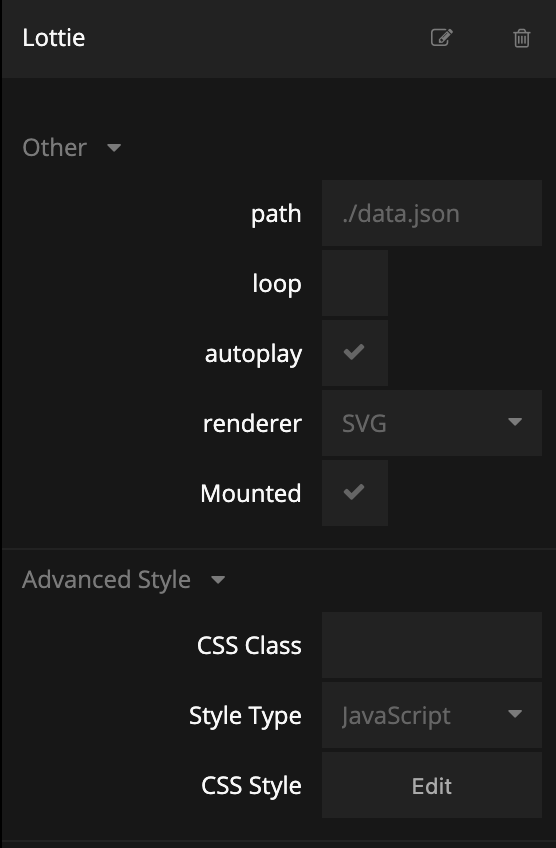Screen dimensions: 556x848
Task: Focus the CSS Class input field
Action: pyautogui.click(x=432, y=645)
